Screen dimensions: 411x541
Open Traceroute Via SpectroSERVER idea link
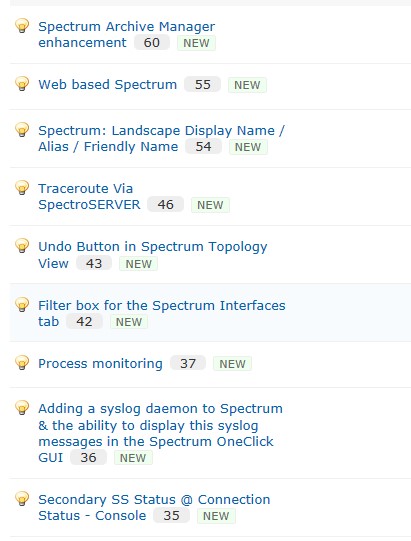tap(89, 196)
